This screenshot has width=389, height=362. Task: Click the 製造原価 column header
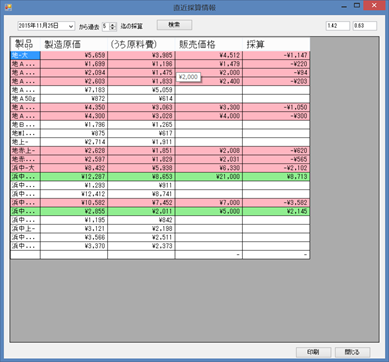74,44
